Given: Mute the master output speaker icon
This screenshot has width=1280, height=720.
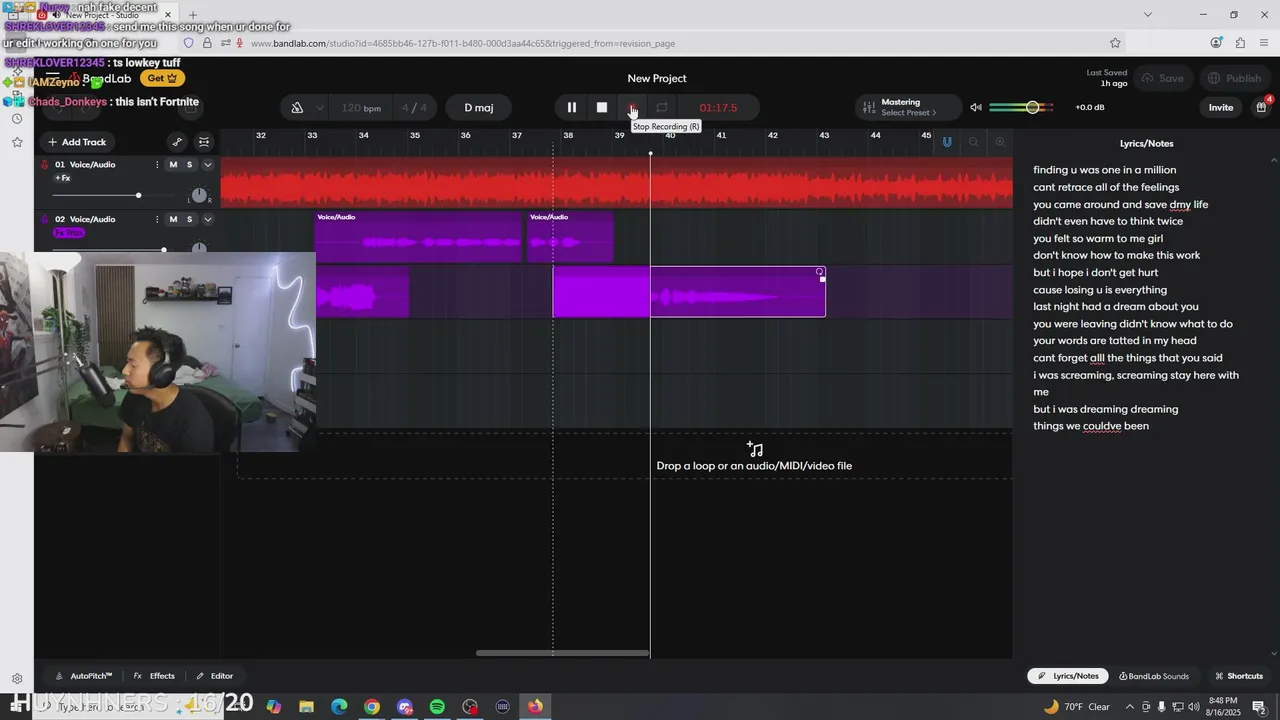Looking at the screenshot, I should click(976, 107).
